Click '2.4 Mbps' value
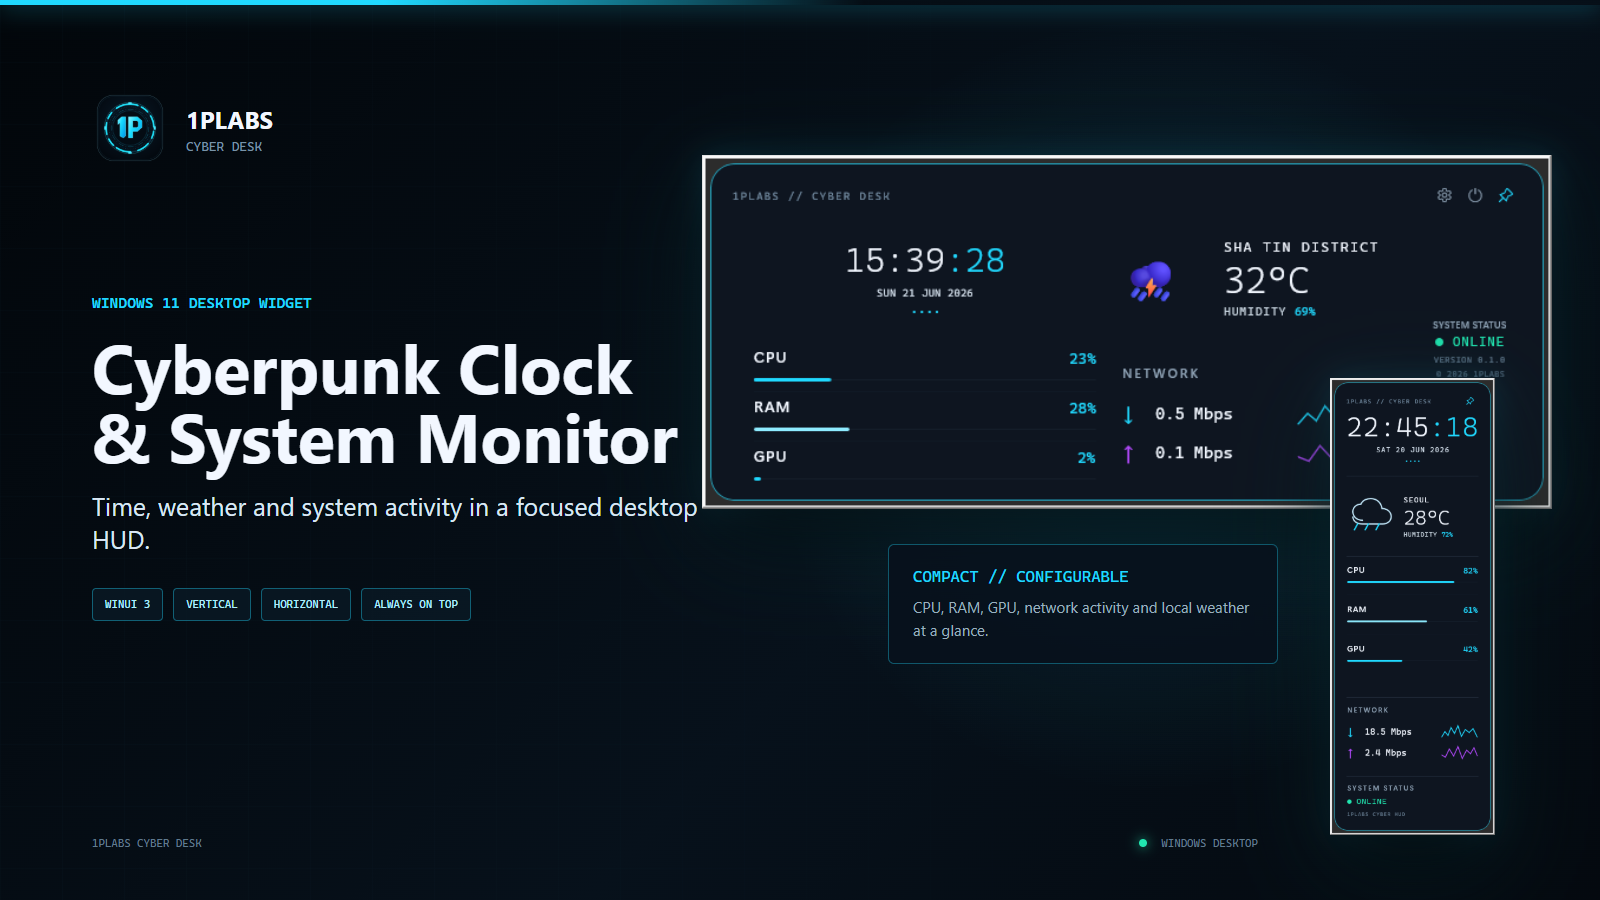This screenshot has width=1600, height=900. point(1385,753)
